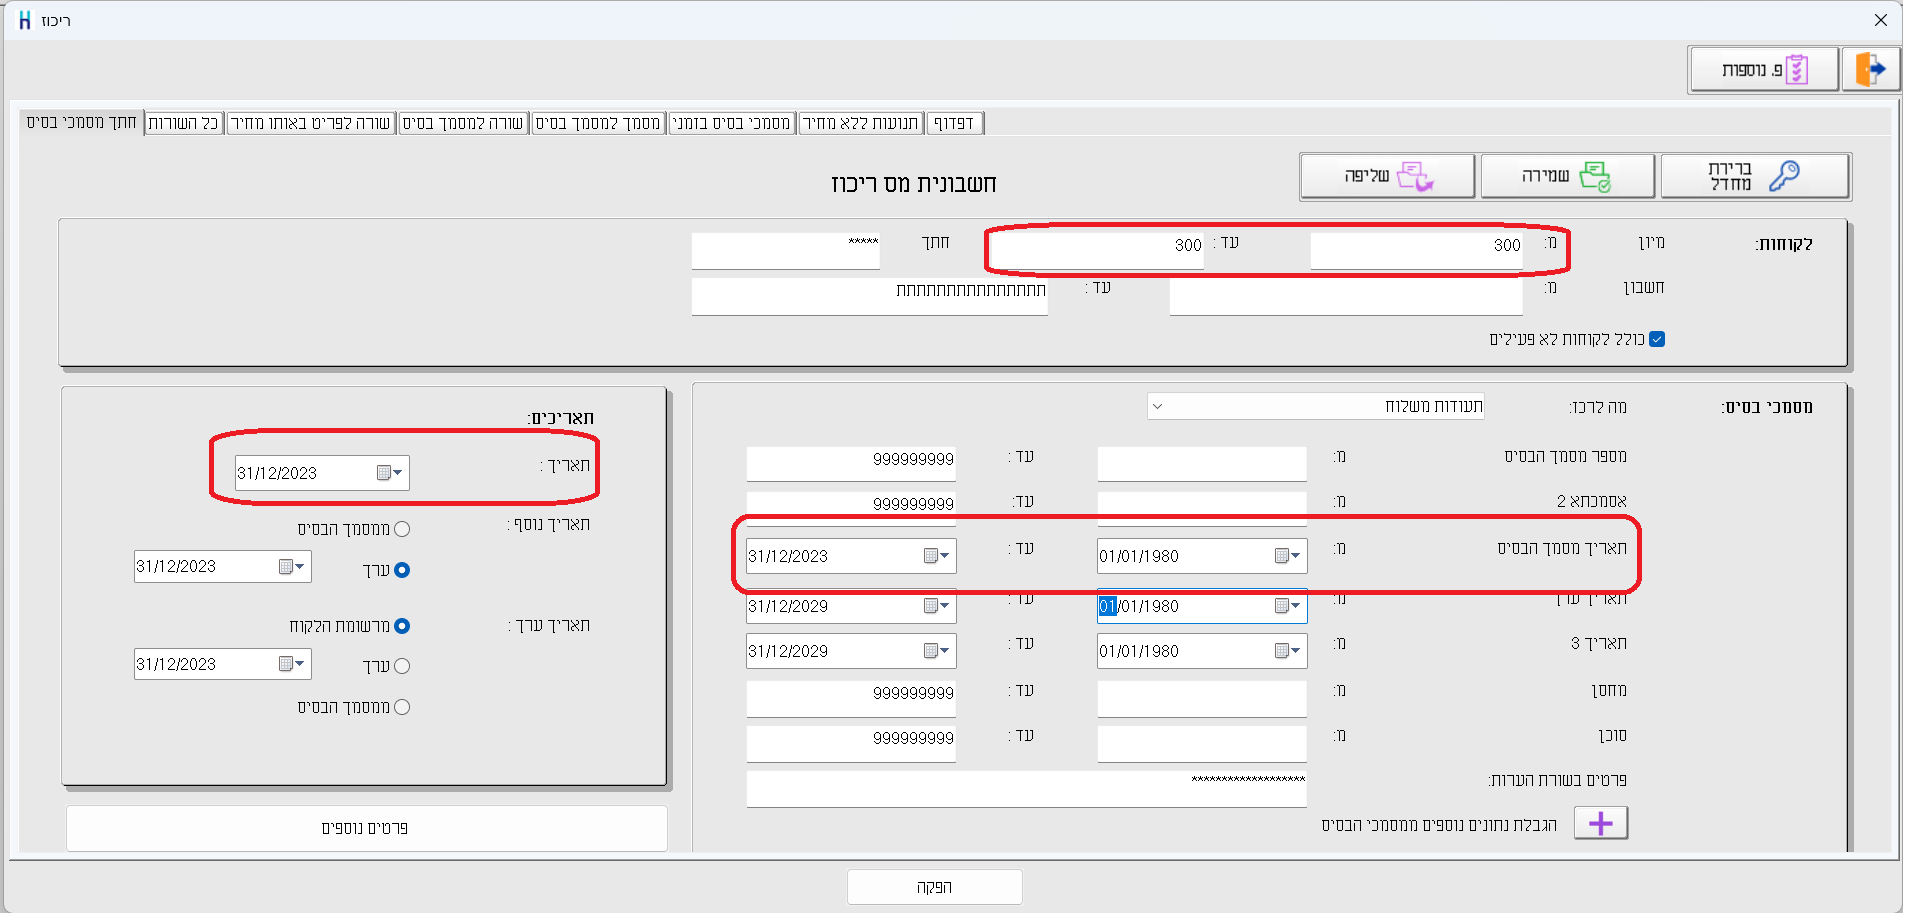Viewport: 1906px width, 913px height.
Task: Click the שליפה pink folder button
Action: pos(1387,177)
